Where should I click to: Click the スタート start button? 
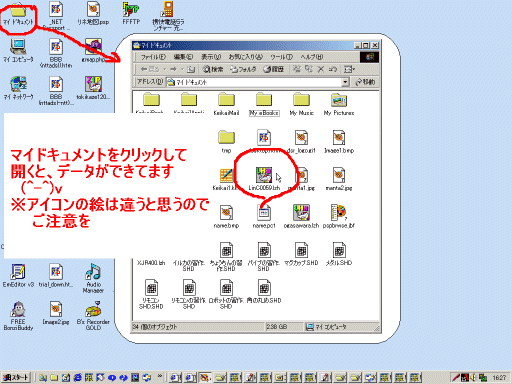point(16,378)
